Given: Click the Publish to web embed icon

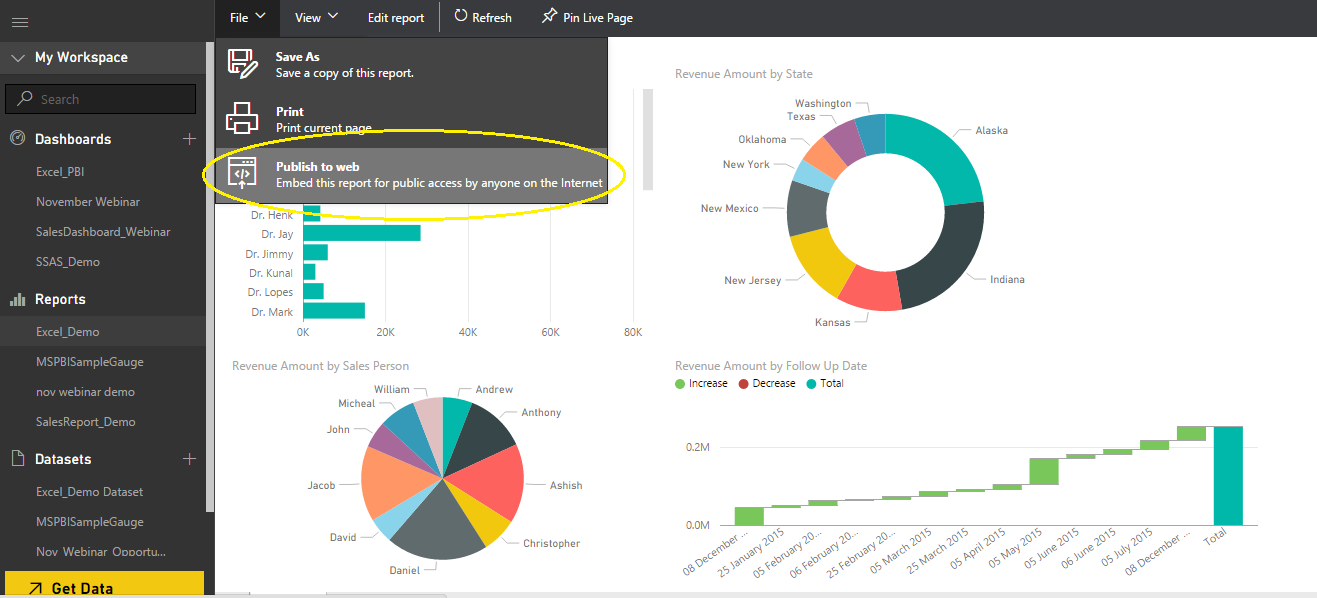Looking at the screenshot, I should click(242, 173).
